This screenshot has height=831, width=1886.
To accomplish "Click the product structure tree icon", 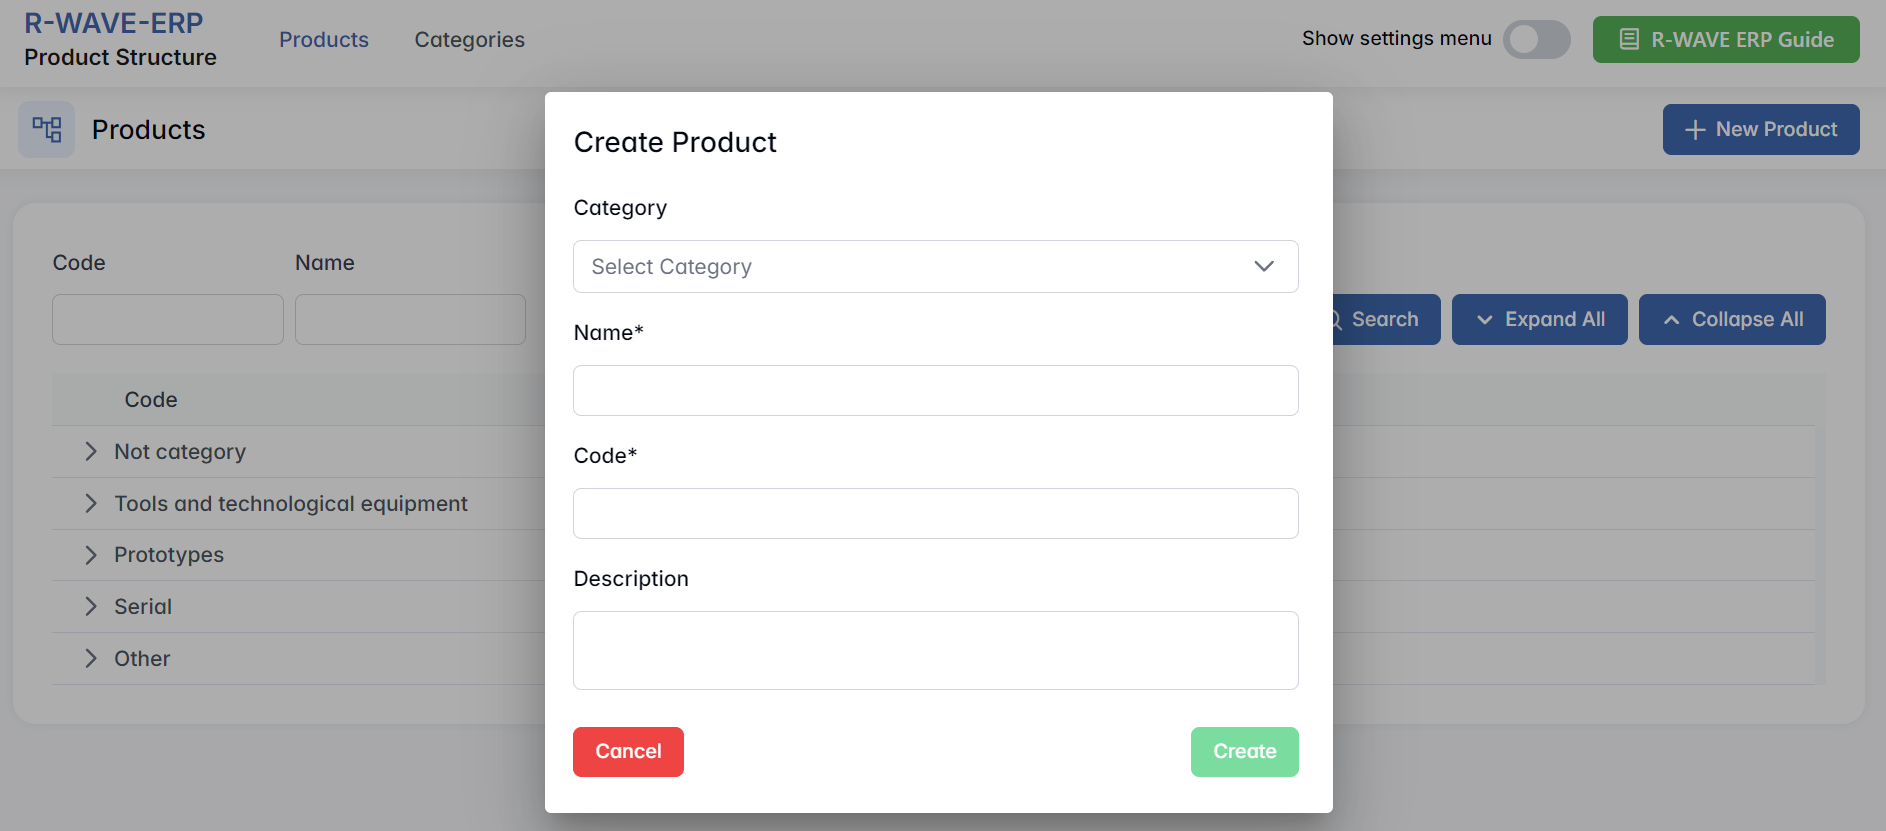I will point(46,129).
